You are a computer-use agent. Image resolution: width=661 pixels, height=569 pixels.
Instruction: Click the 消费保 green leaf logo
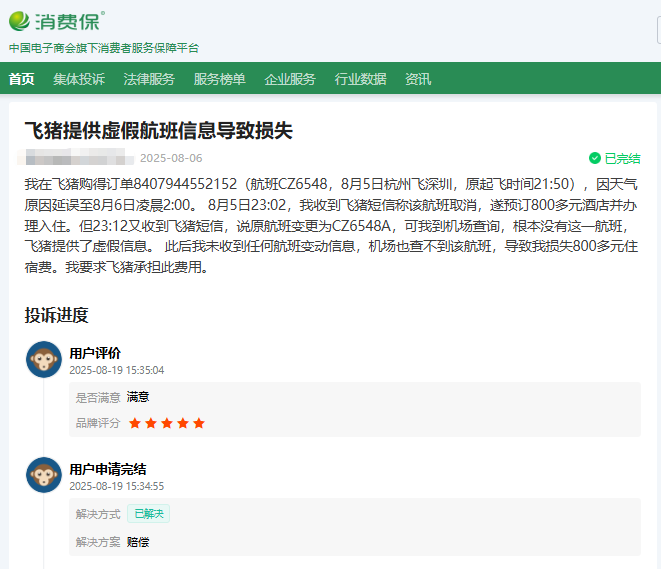(19, 21)
